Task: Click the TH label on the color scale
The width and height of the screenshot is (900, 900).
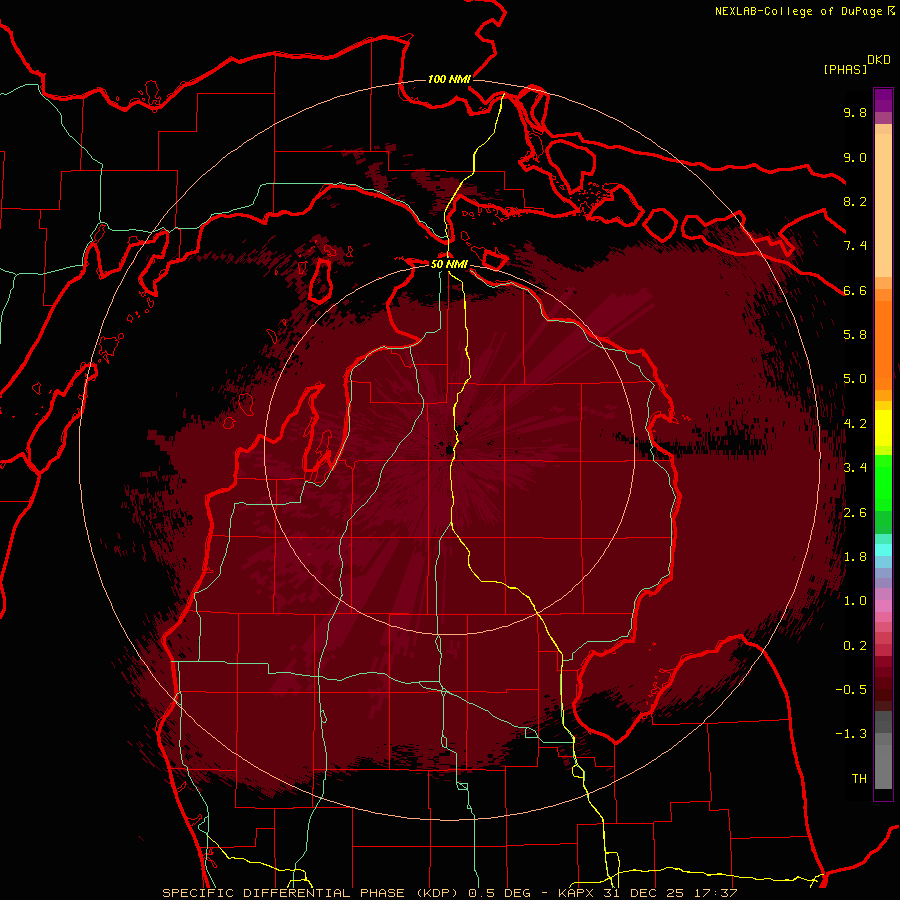Action: pos(859,779)
